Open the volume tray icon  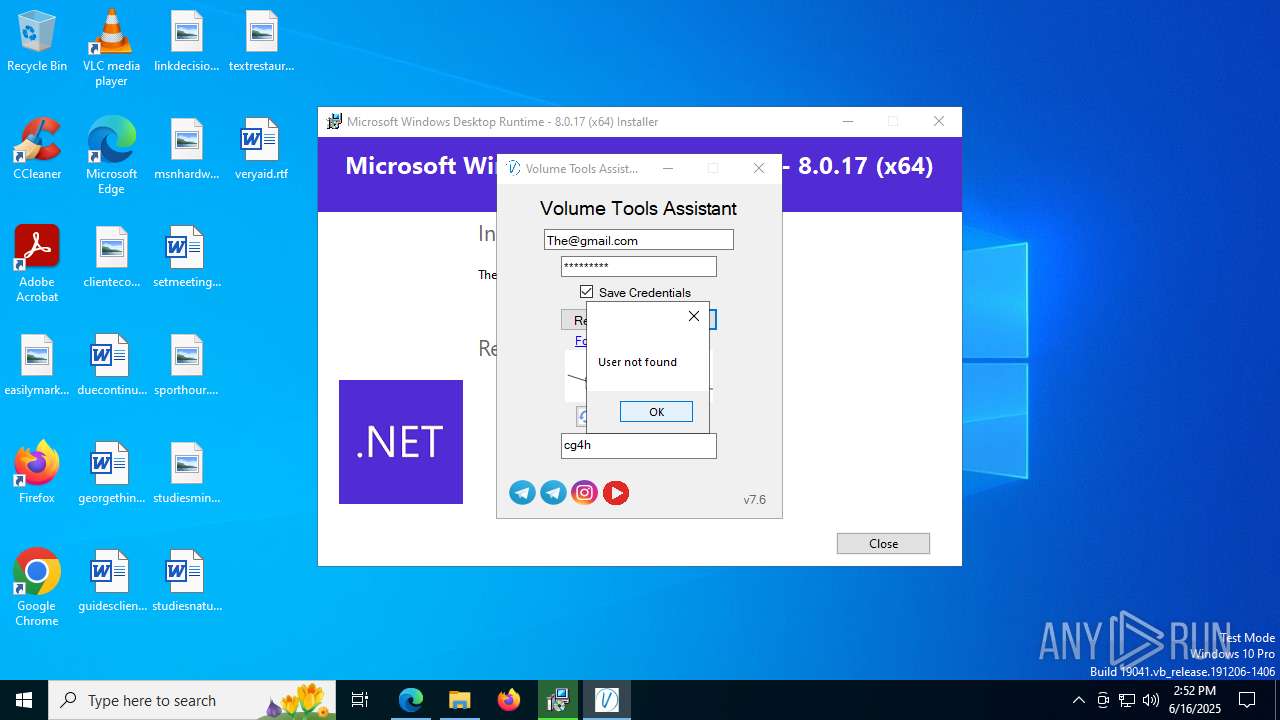tap(1151, 700)
